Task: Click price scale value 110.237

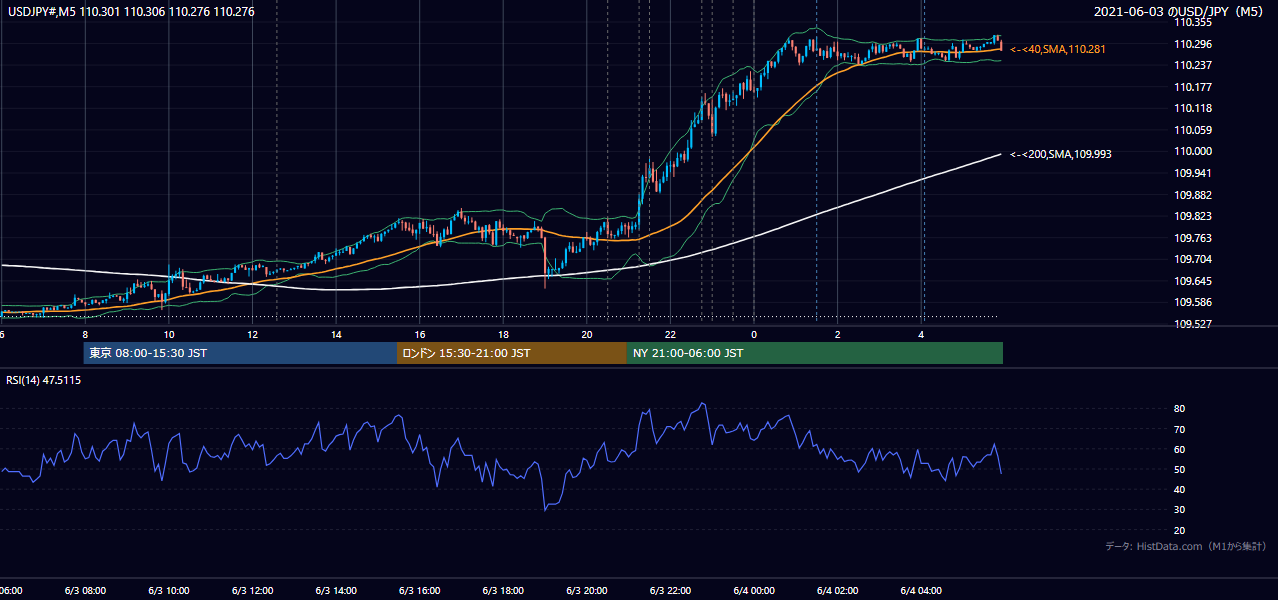Action: tap(1192, 65)
